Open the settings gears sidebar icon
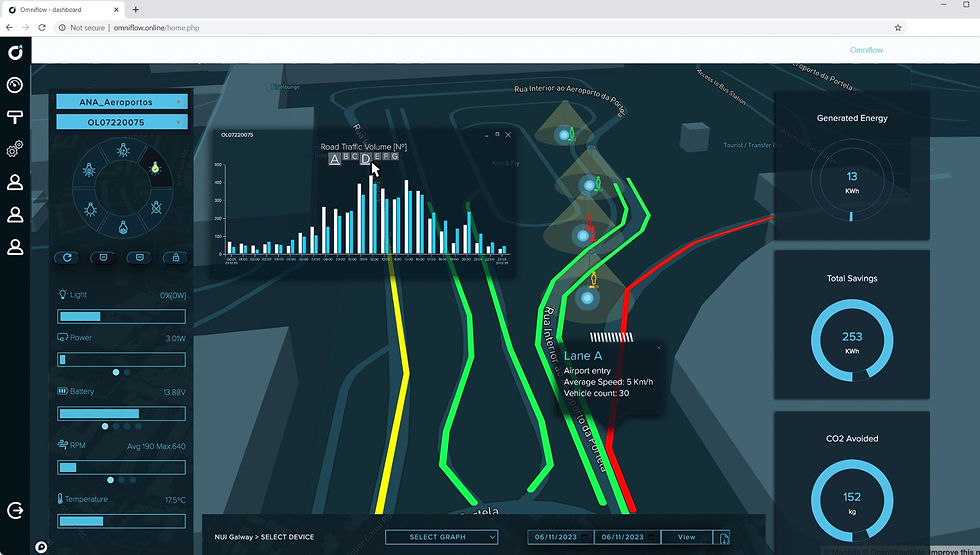The image size is (980, 555). pyautogui.click(x=15, y=149)
